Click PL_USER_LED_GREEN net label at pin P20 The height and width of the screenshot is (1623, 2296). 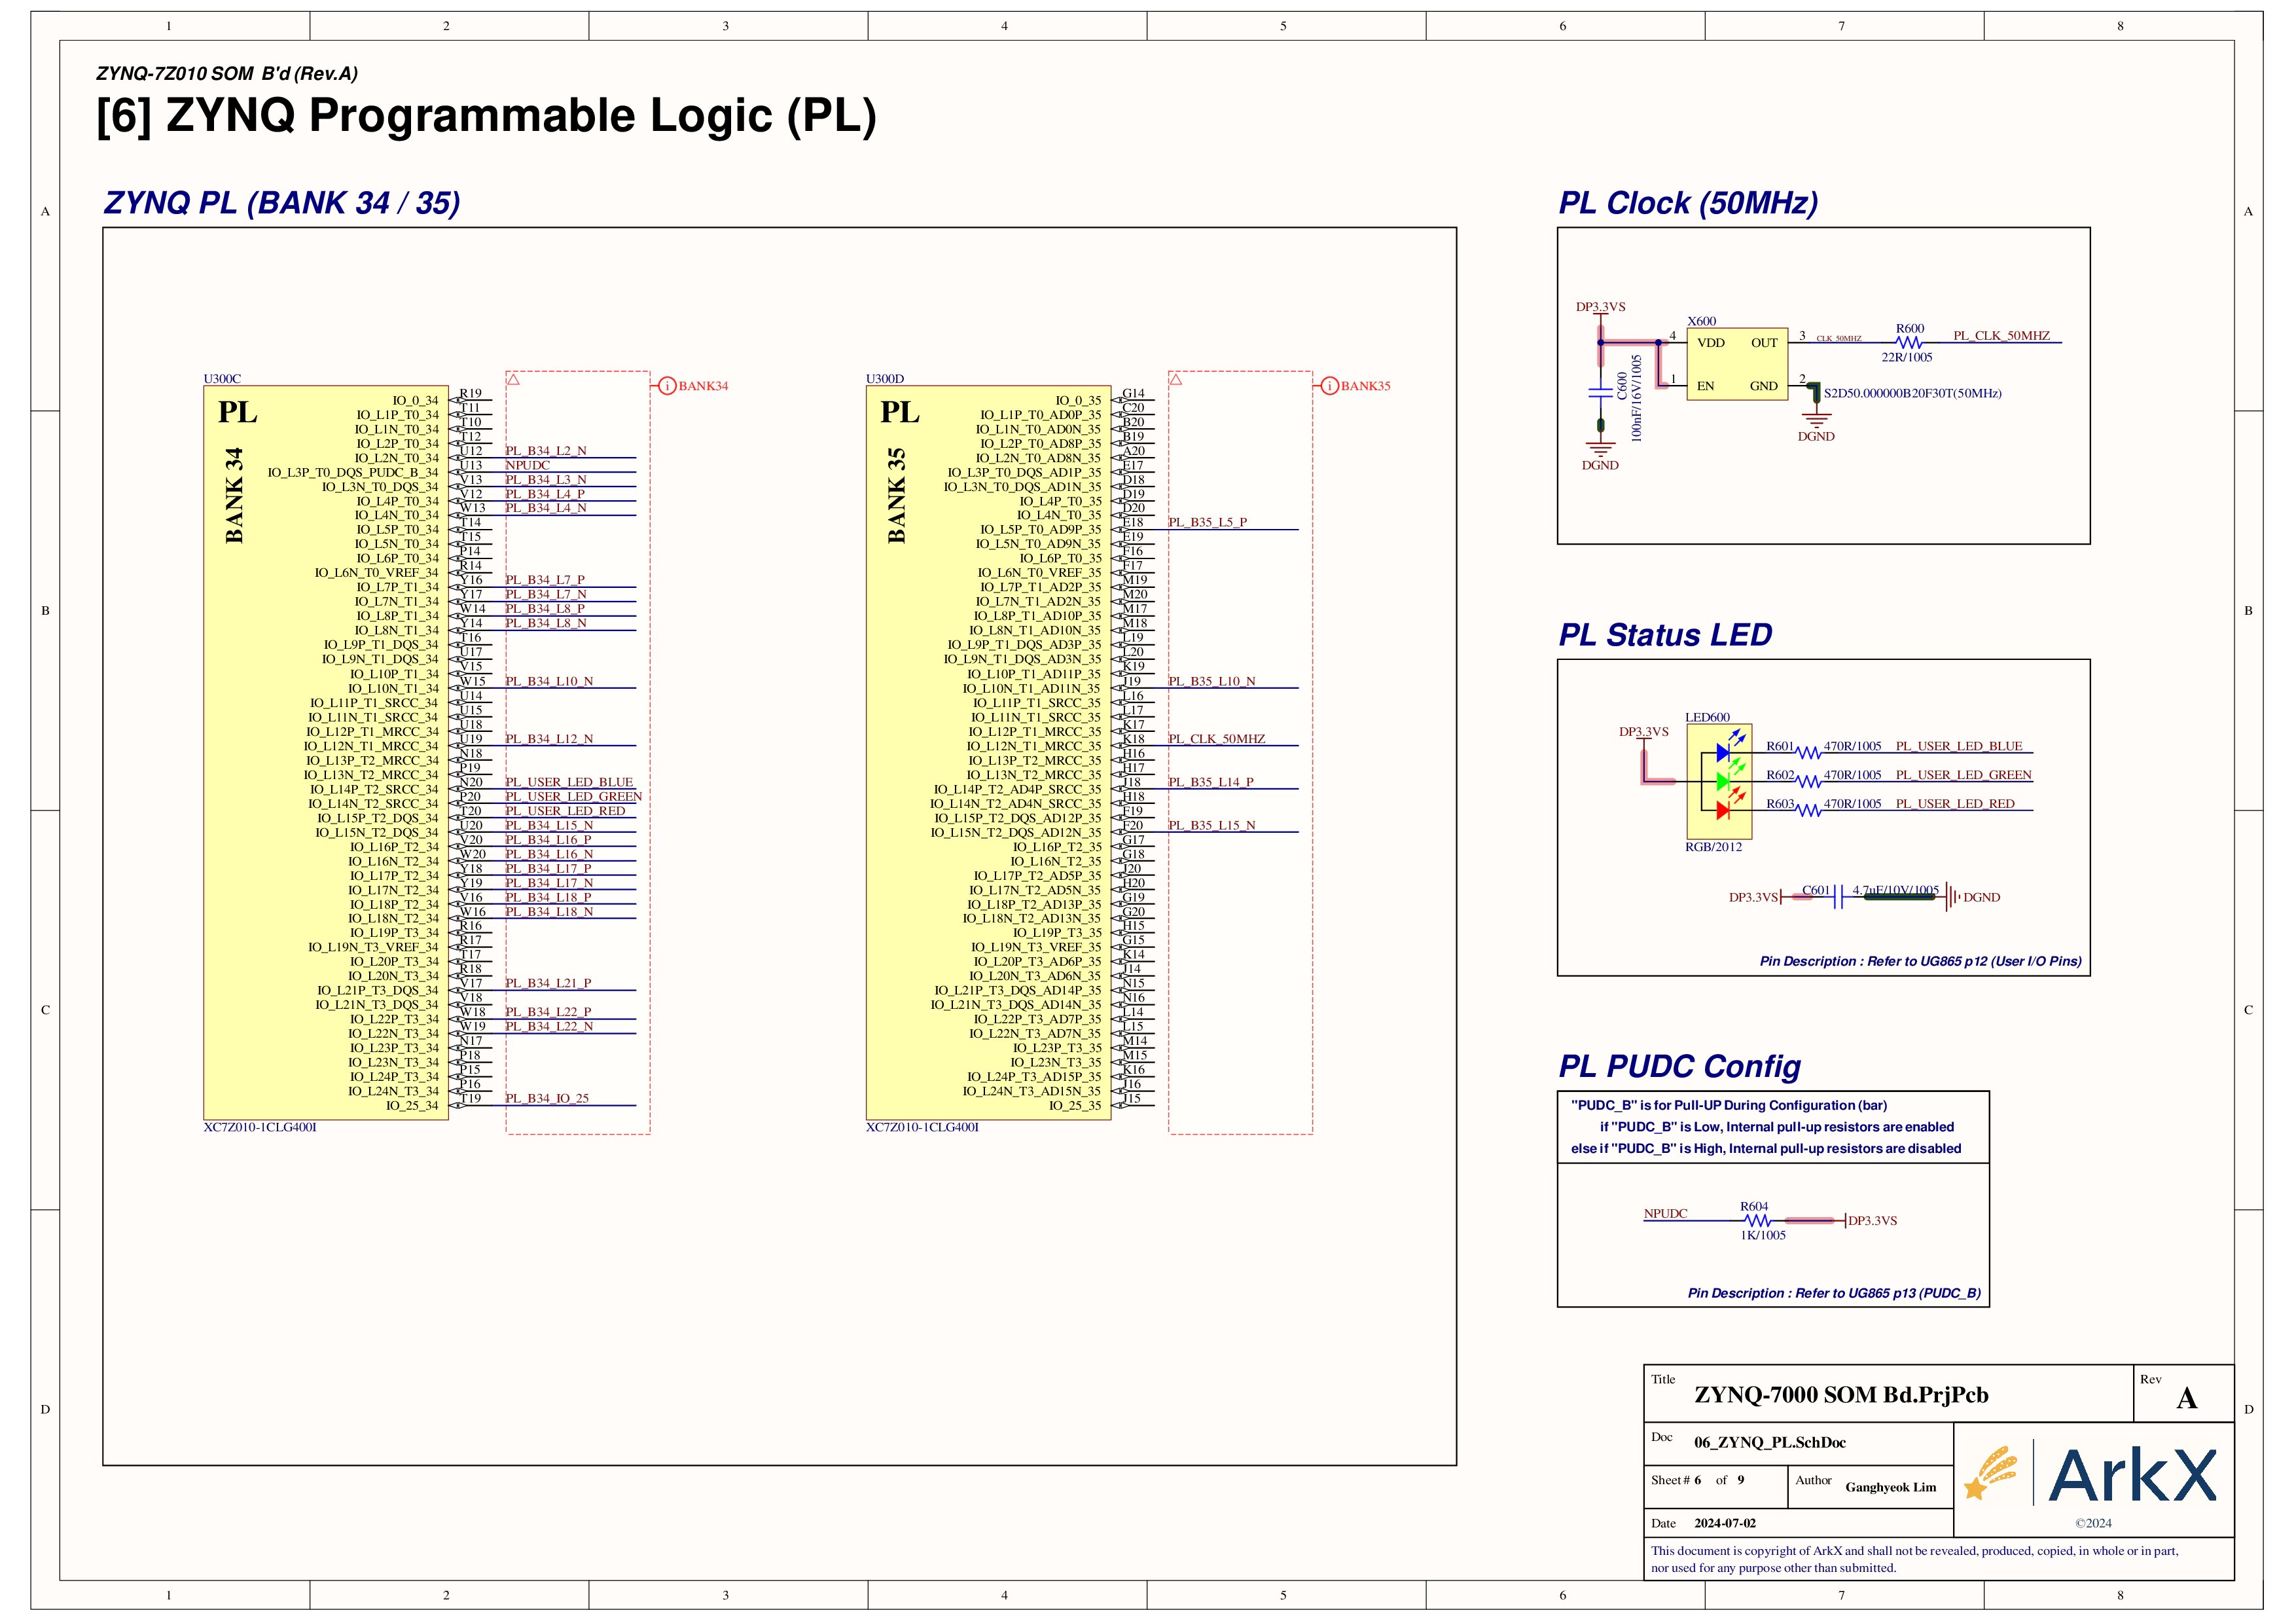574,796
